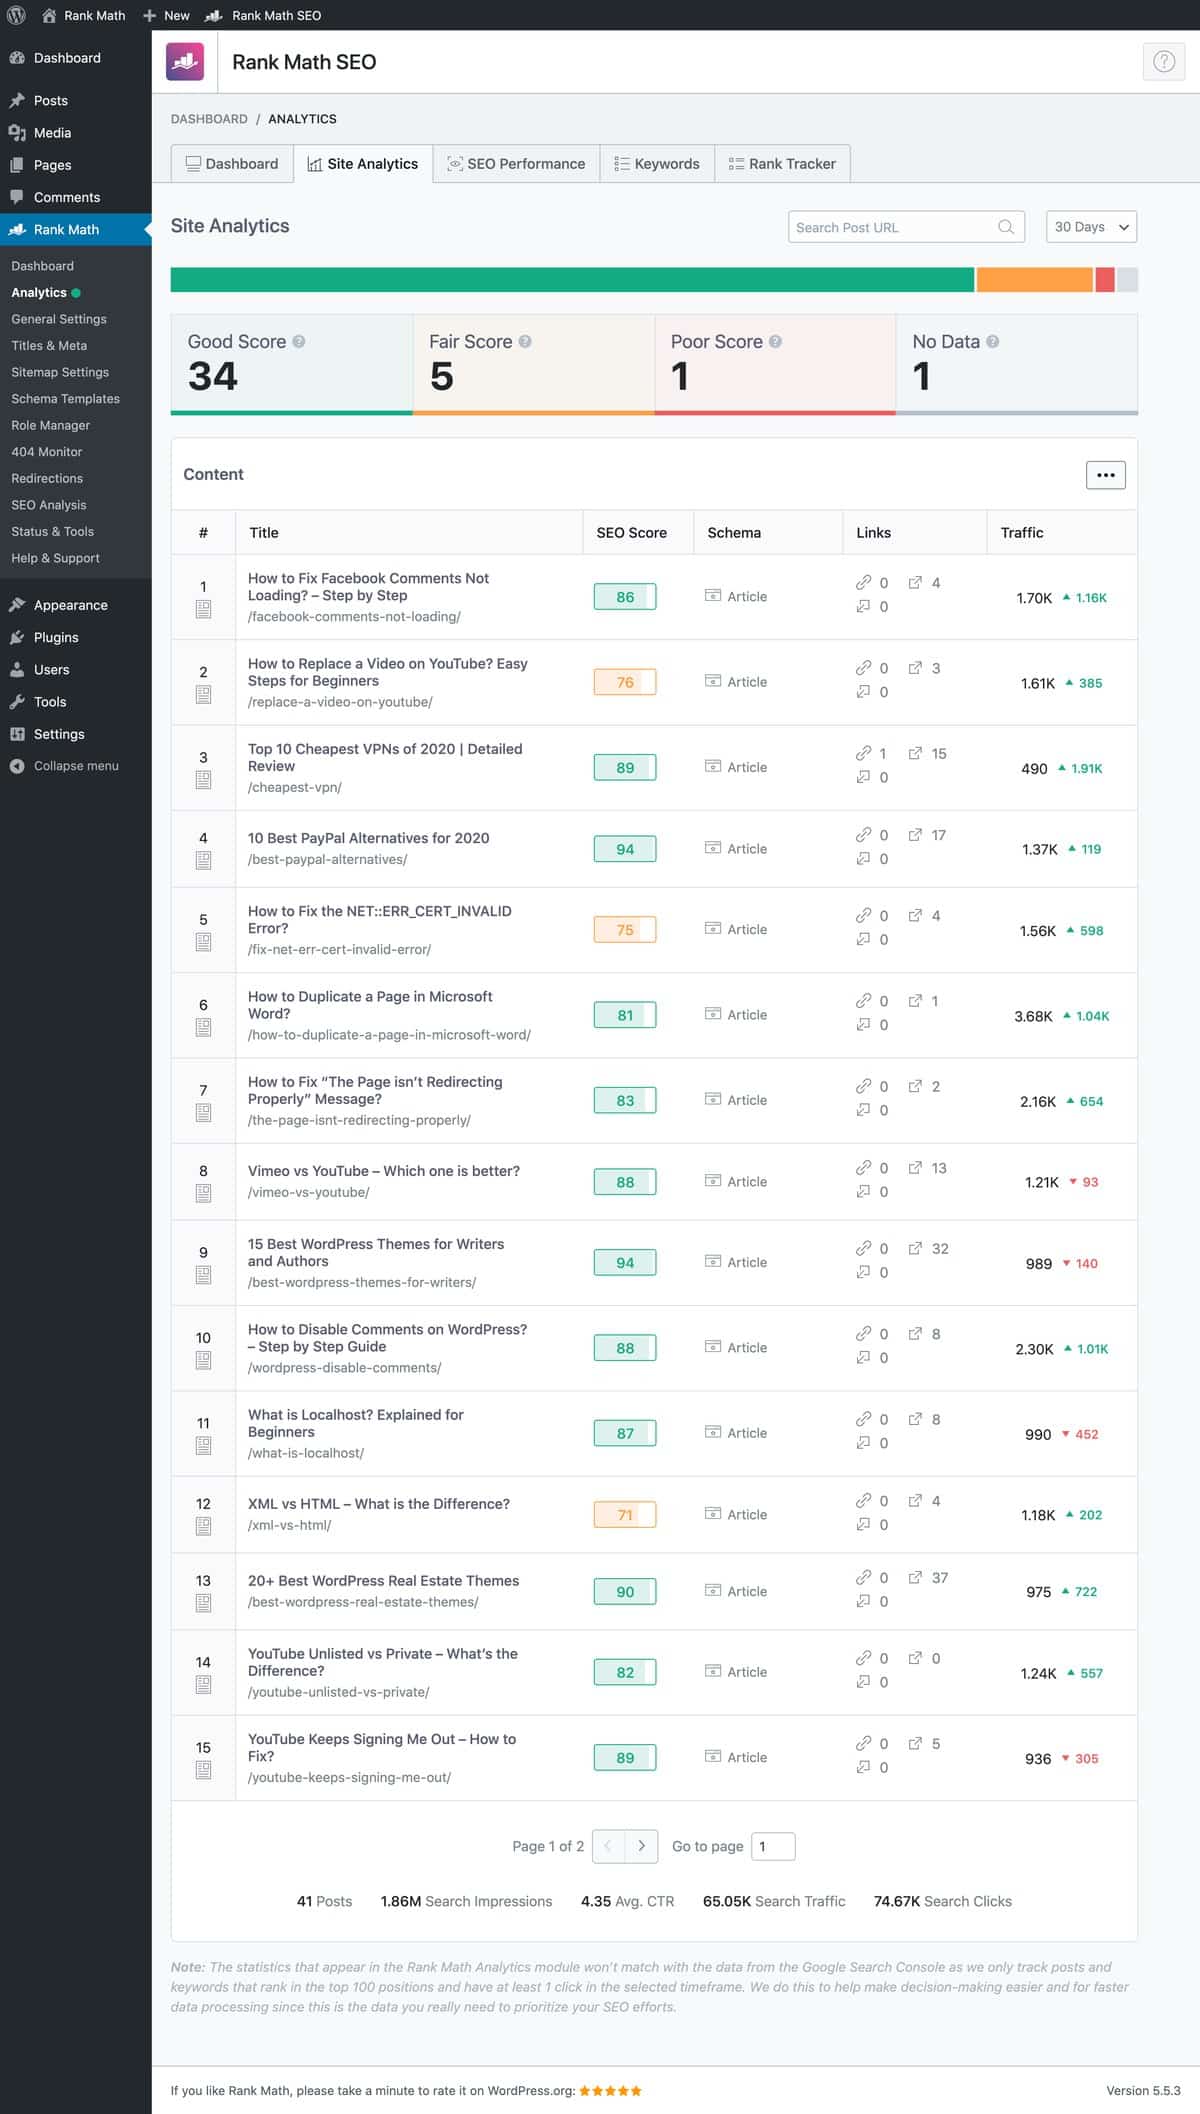Open Media in the sidebar

(52, 133)
